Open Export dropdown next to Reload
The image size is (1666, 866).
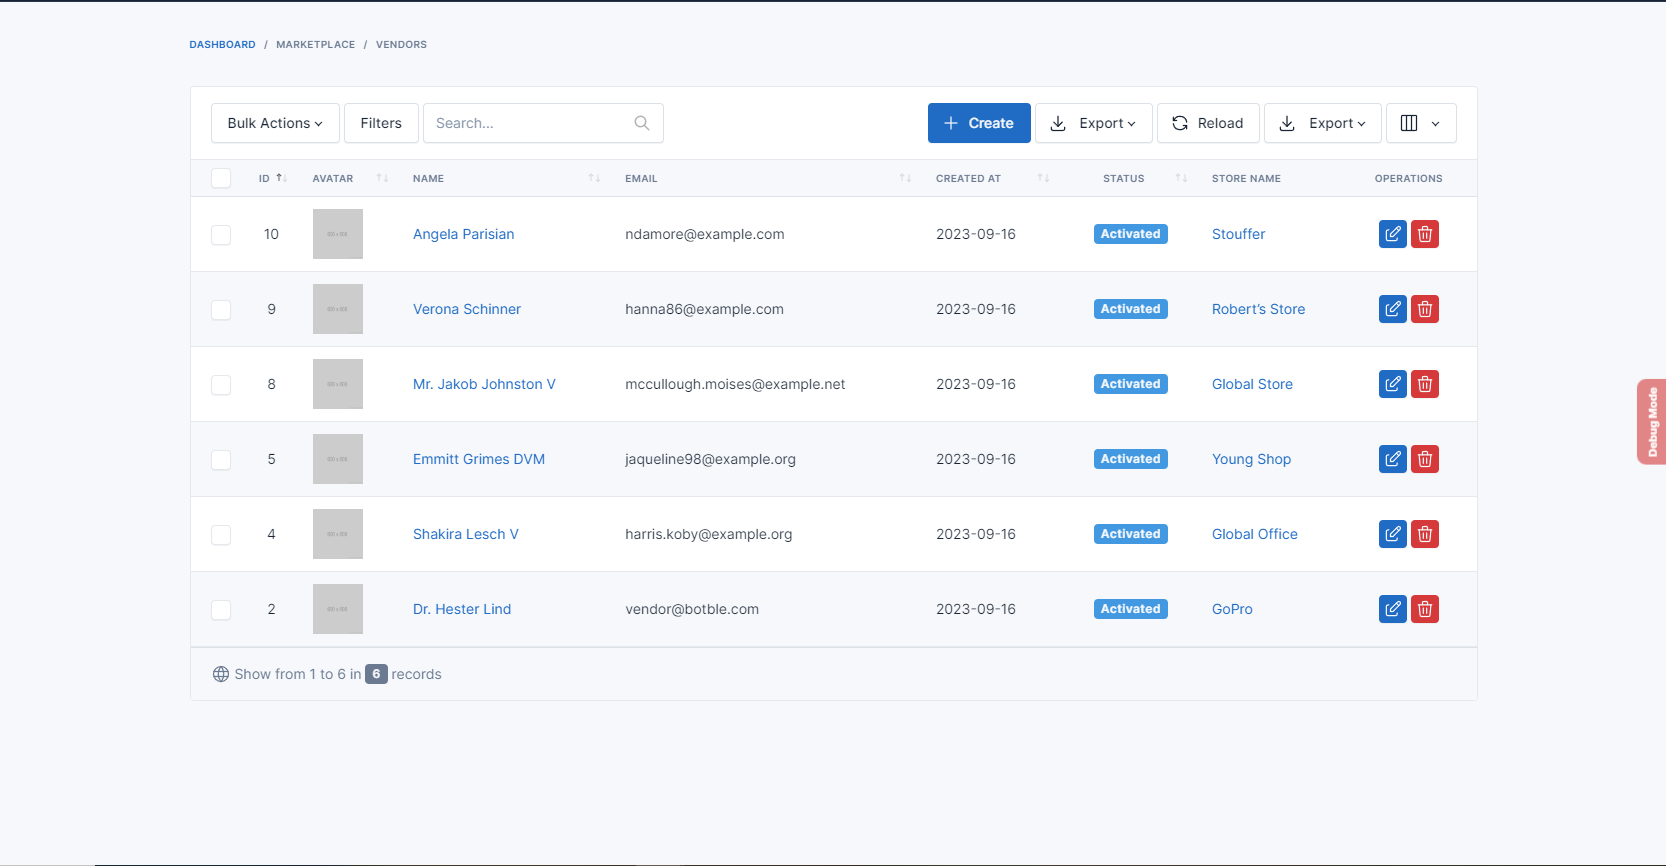pos(1323,123)
